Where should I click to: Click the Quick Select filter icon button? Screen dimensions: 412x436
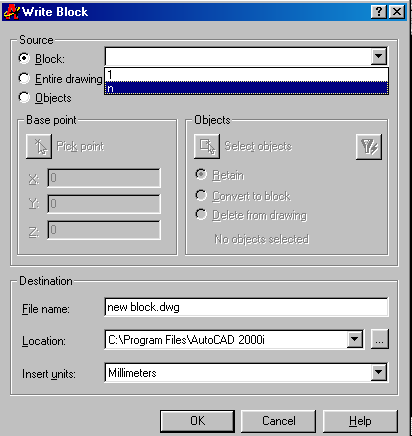pos(369,147)
